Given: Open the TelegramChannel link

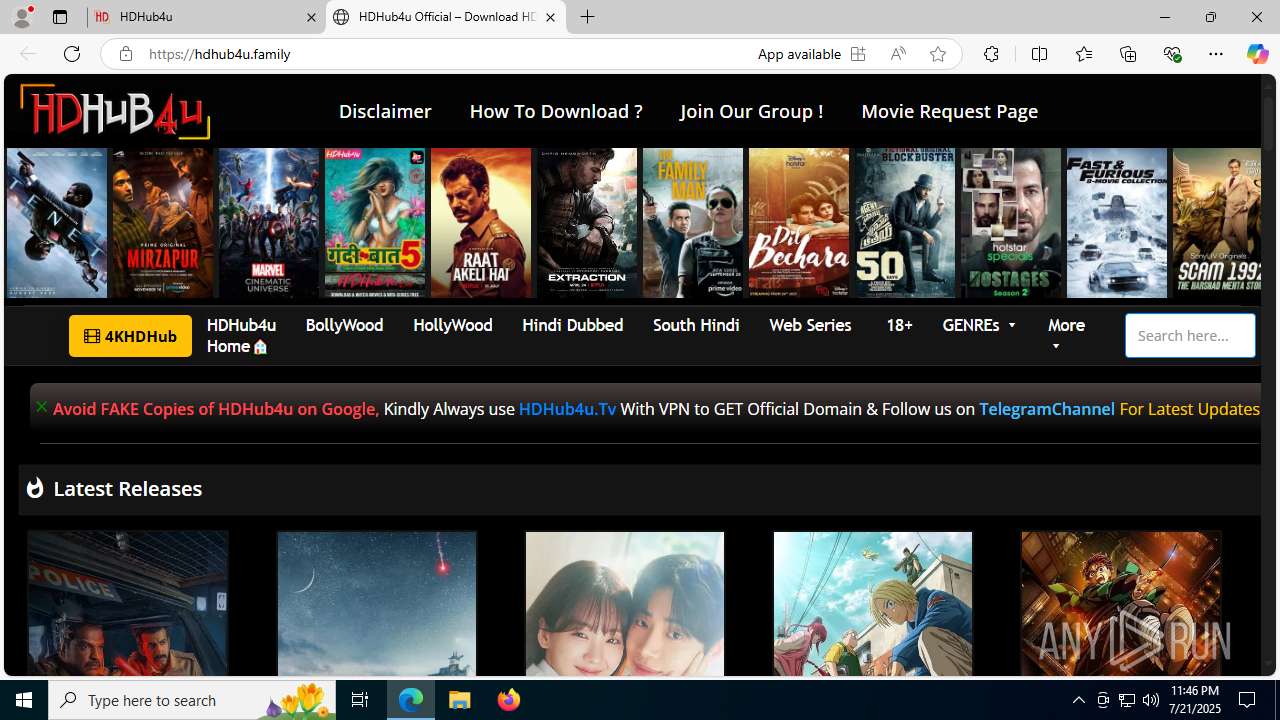Looking at the screenshot, I should [1046, 409].
